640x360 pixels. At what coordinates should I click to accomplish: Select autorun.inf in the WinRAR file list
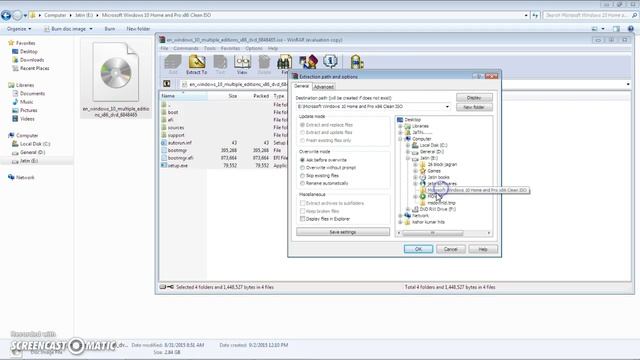click(180, 142)
